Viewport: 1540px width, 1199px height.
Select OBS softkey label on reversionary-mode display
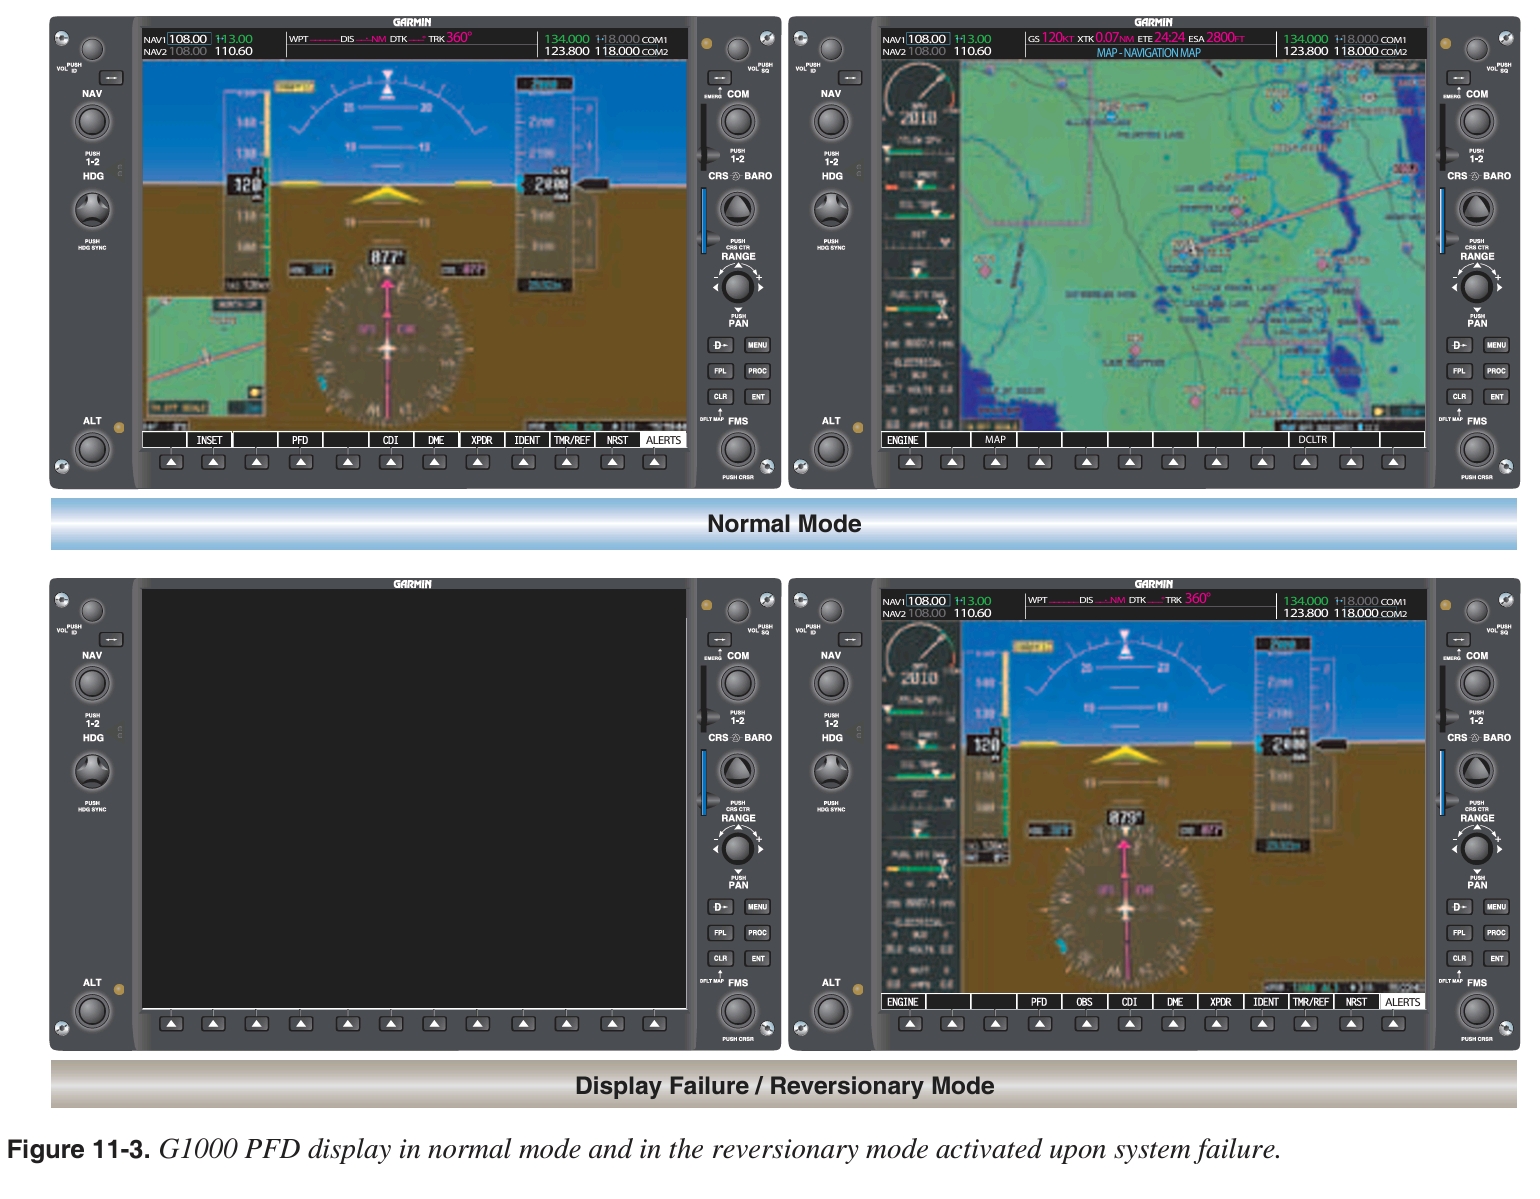[x=1084, y=1002]
